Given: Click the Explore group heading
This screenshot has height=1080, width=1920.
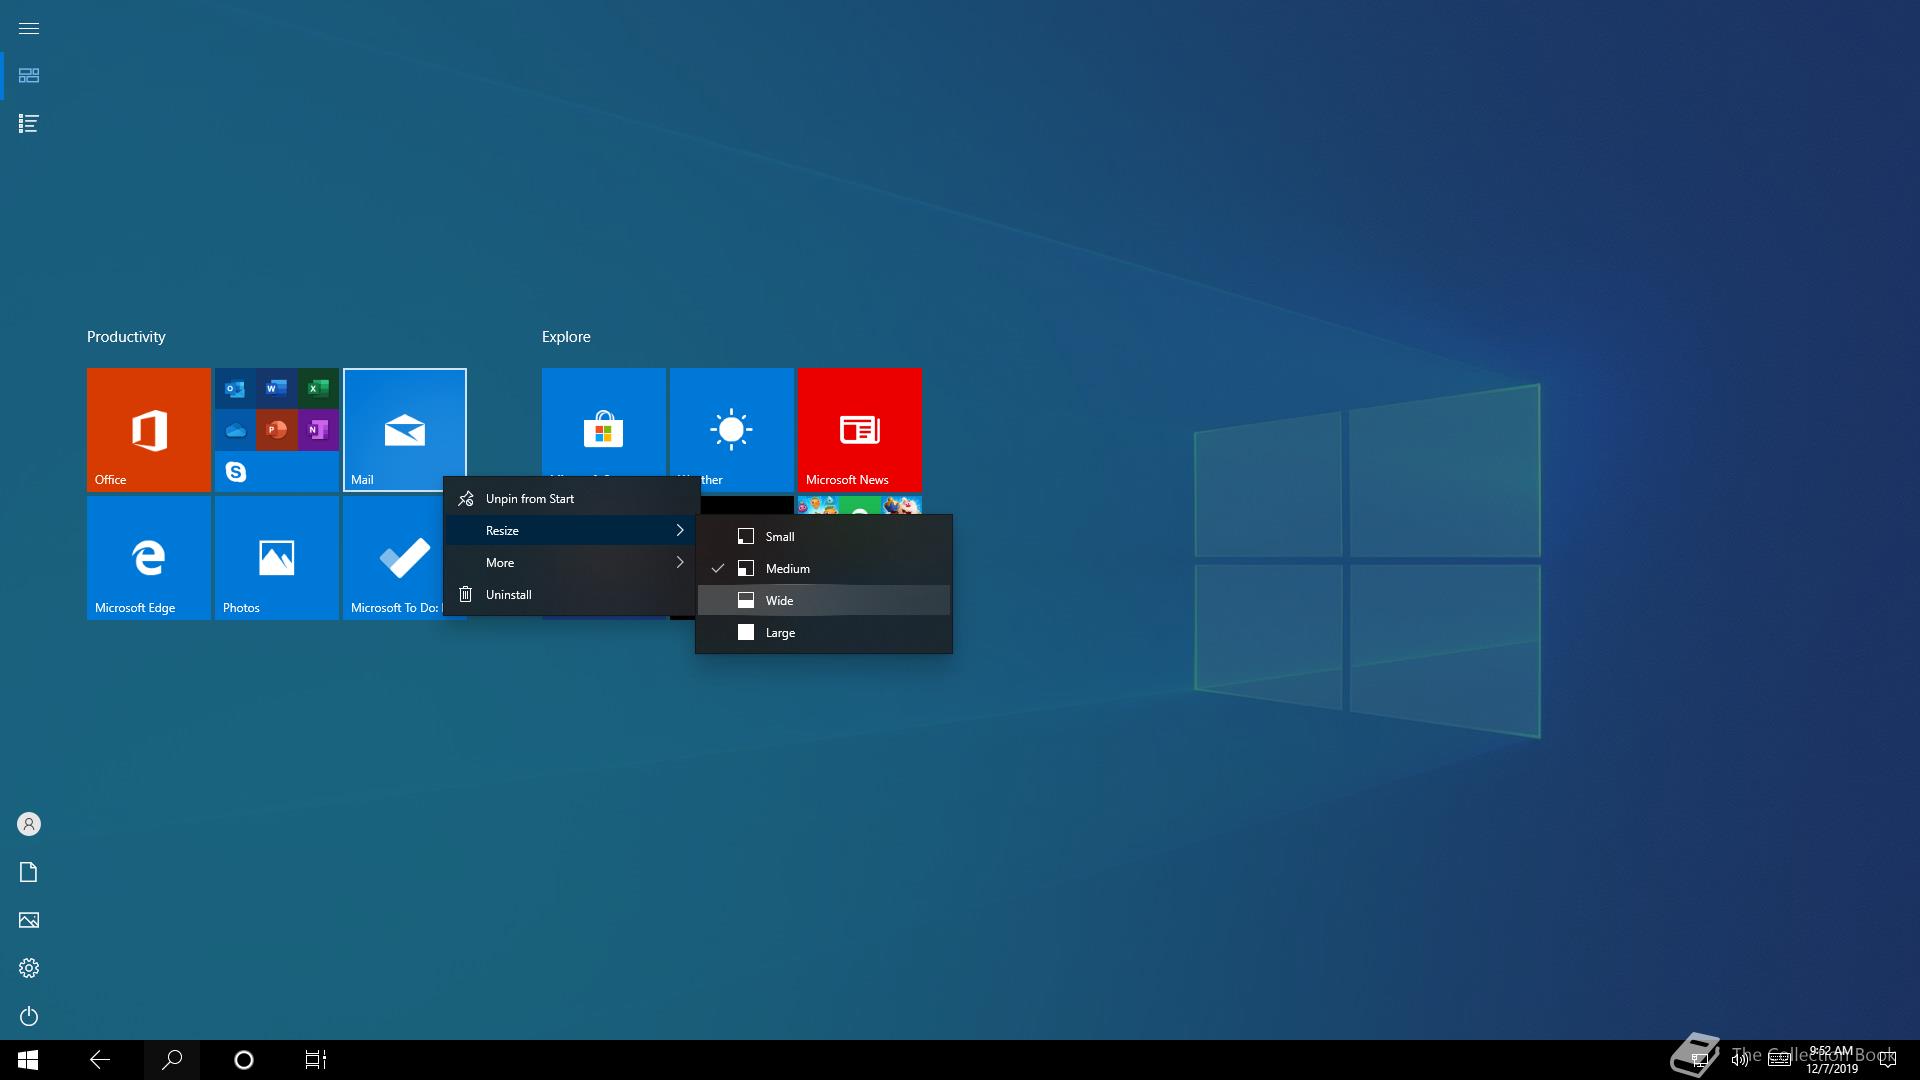Looking at the screenshot, I should click(x=566, y=337).
